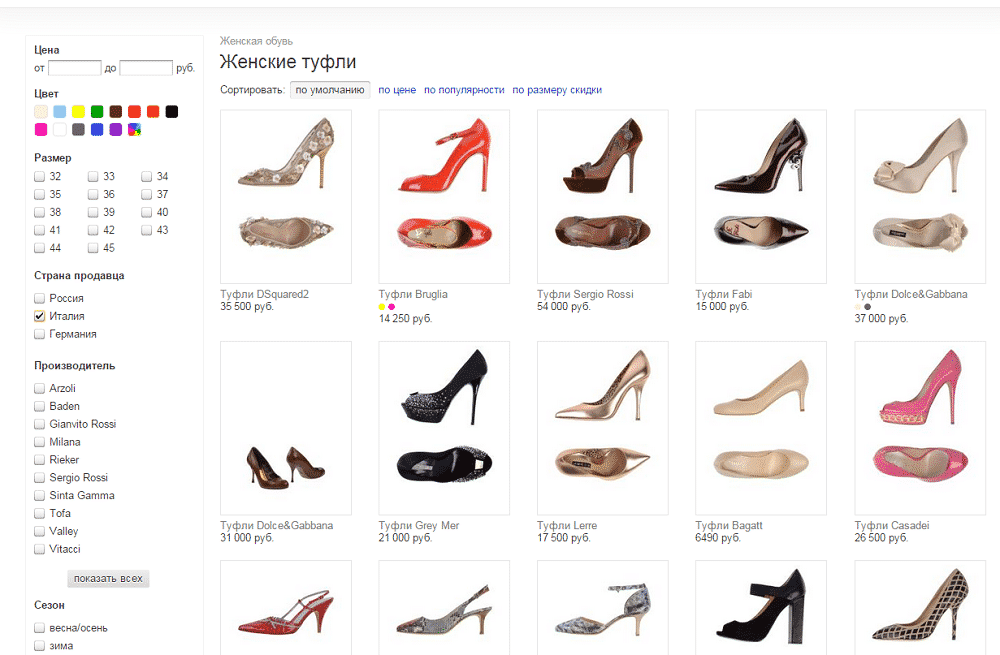This screenshot has width=1000, height=655.
Task: Pick the purple color swatch
Action: coord(115,129)
